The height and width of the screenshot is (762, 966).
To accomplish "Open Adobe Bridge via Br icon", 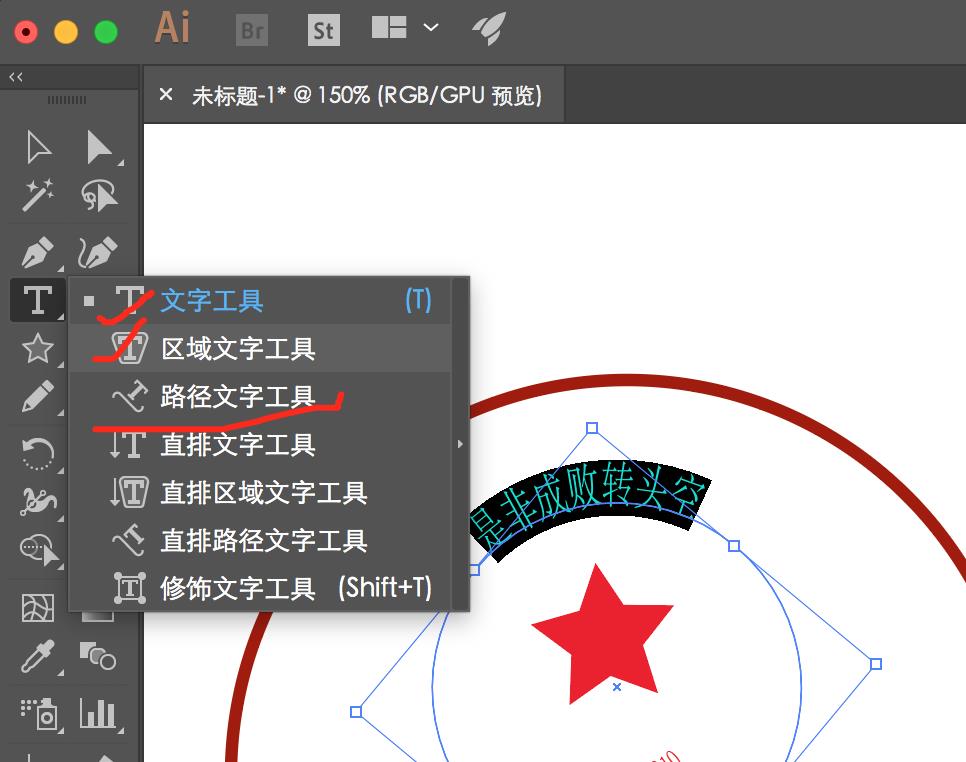I will pos(252,30).
